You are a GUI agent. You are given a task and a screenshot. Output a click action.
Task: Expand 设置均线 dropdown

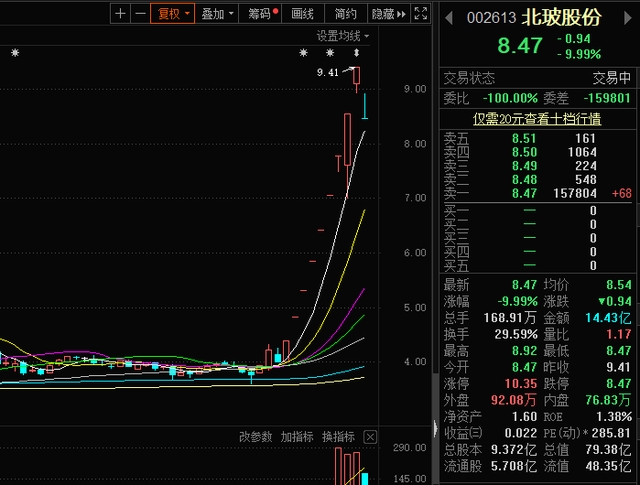343,36
